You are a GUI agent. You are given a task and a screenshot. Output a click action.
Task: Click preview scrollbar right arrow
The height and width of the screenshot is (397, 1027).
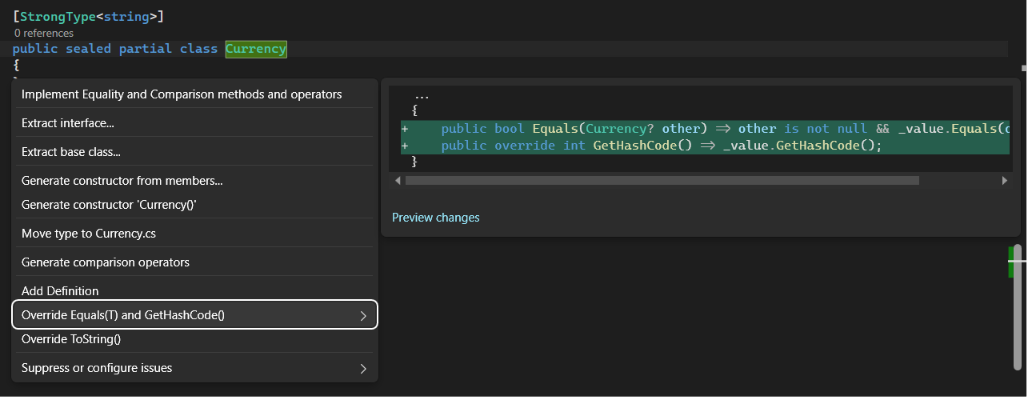point(1004,180)
